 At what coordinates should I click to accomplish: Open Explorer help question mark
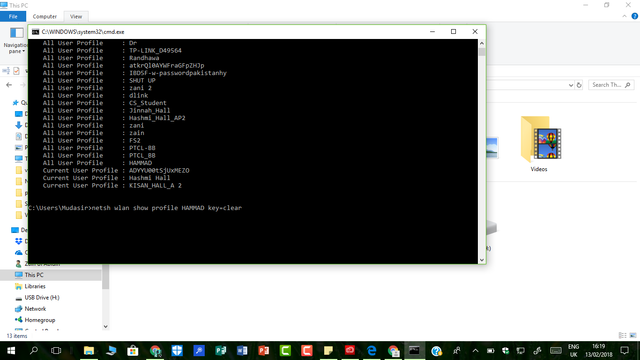point(635,16)
